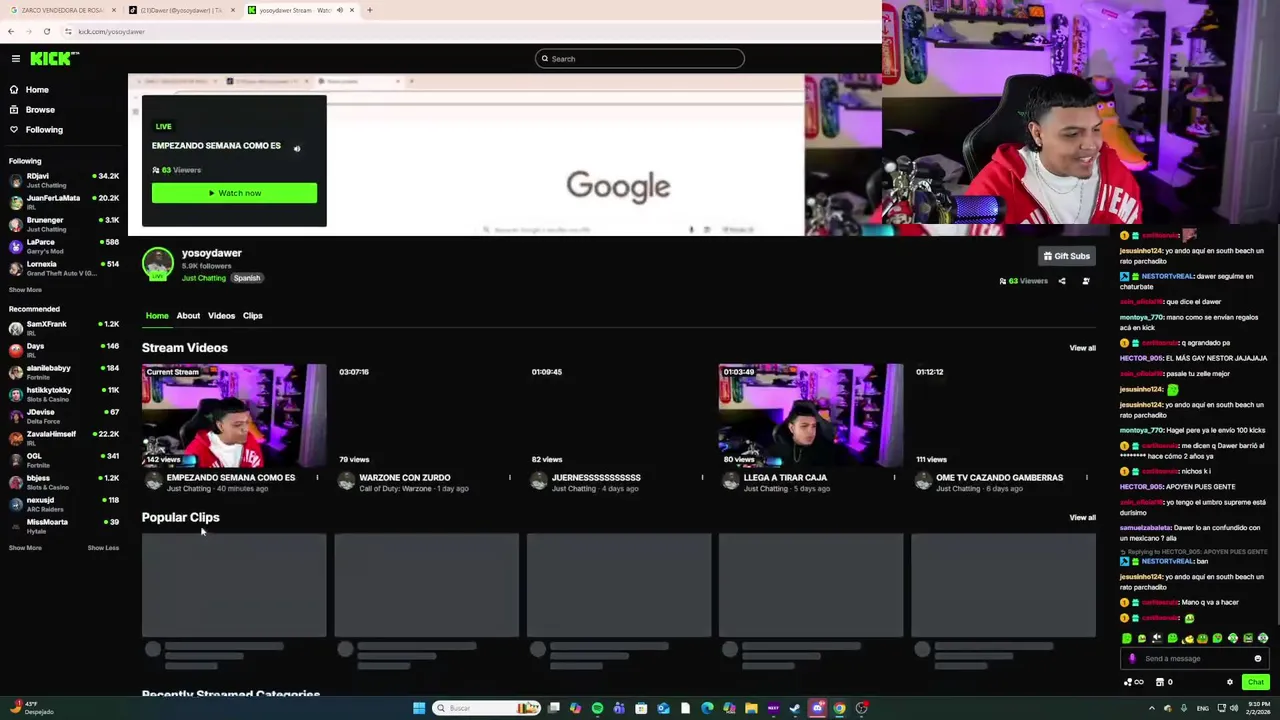
Task: Click the Gift Subs button
Action: (x=1066, y=256)
